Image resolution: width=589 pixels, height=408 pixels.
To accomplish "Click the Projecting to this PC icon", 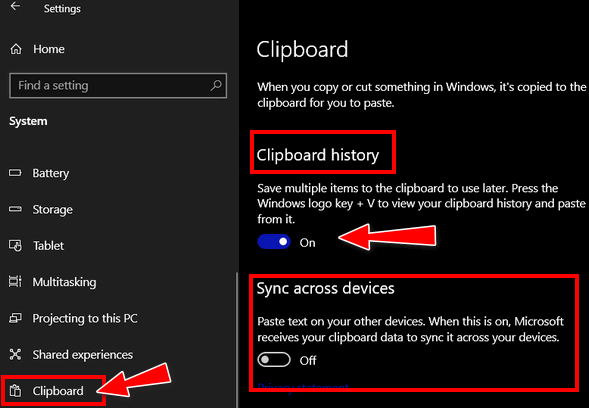I will point(15,318).
